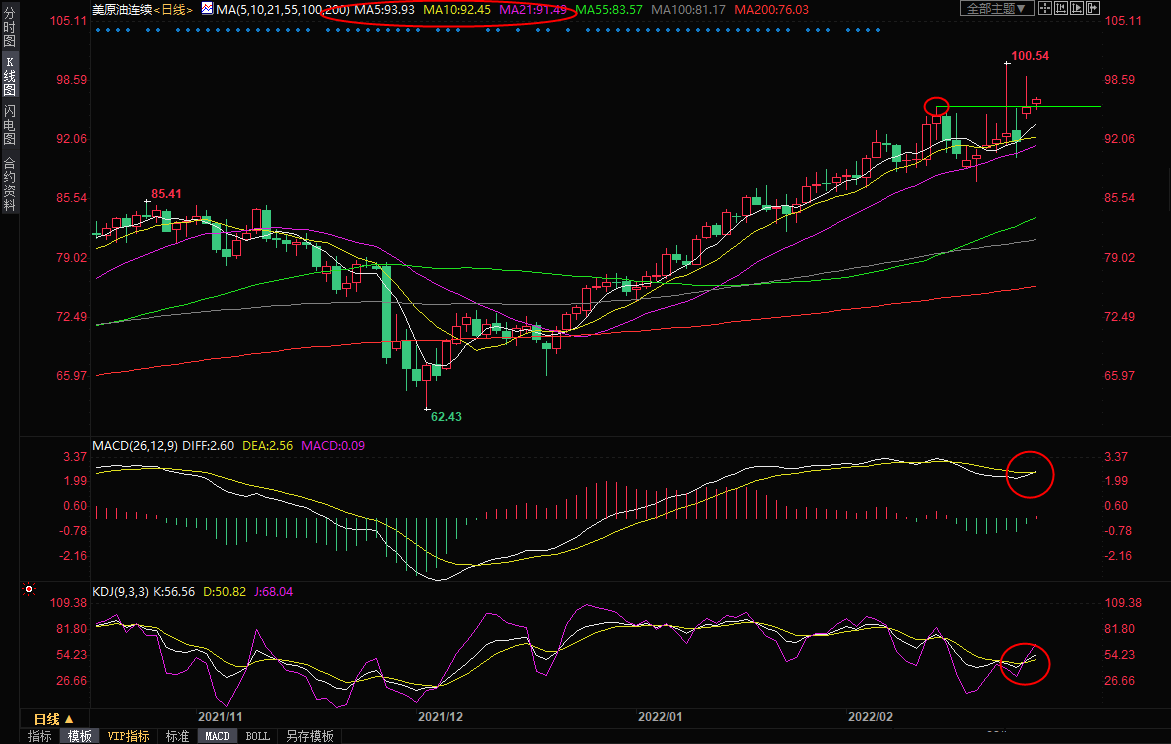Click the exit/expand panel icon at top right
1171x744 pixels.
(1095, 9)
